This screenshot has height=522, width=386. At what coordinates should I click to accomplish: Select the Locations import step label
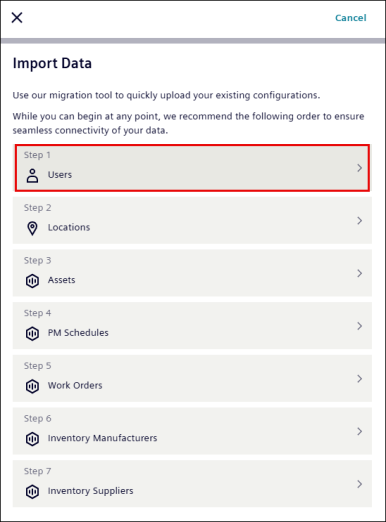[69, 227]
